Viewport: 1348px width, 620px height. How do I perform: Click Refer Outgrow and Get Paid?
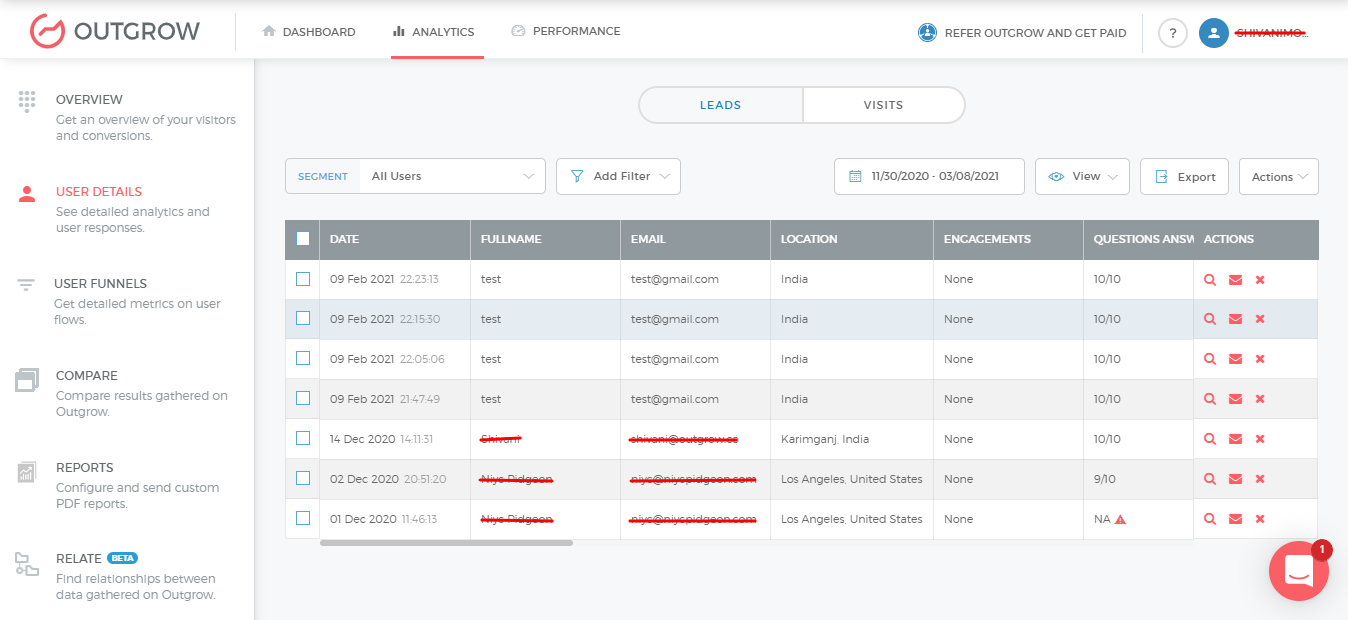pos(1022,33)
